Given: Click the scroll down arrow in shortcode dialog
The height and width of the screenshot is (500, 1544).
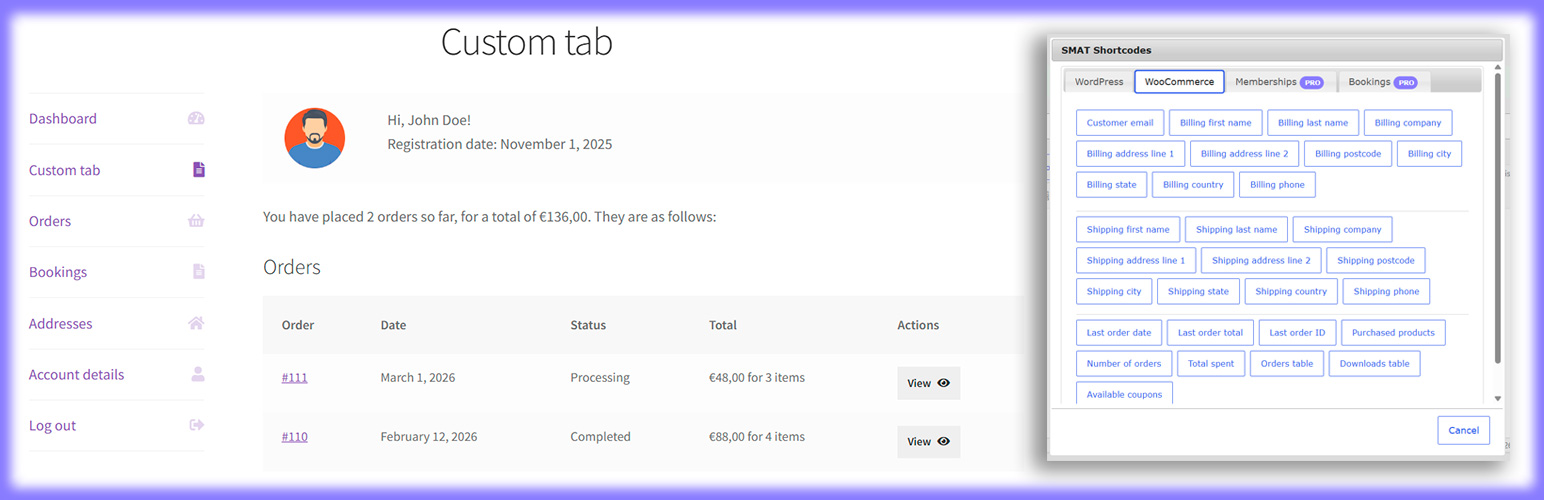Looking at the screenshot, I should pyautogui.click(x=1497, y=398).
